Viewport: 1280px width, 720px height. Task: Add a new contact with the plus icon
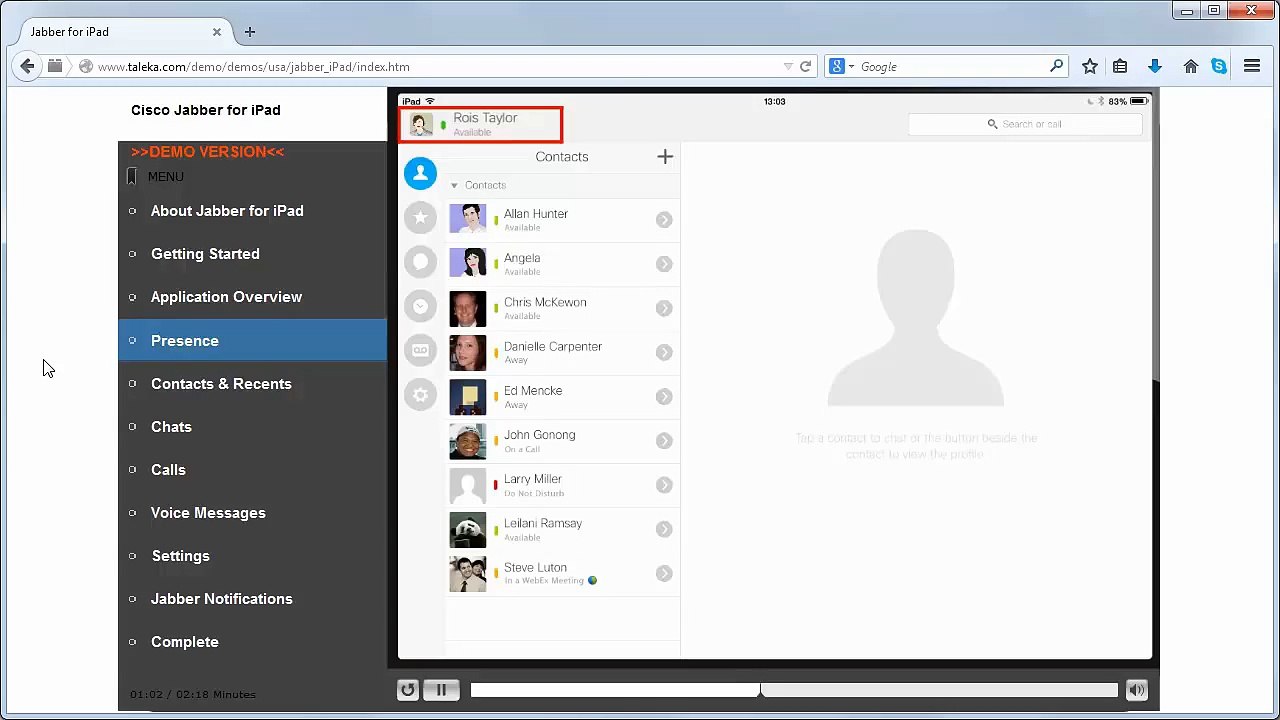(665, 156)
